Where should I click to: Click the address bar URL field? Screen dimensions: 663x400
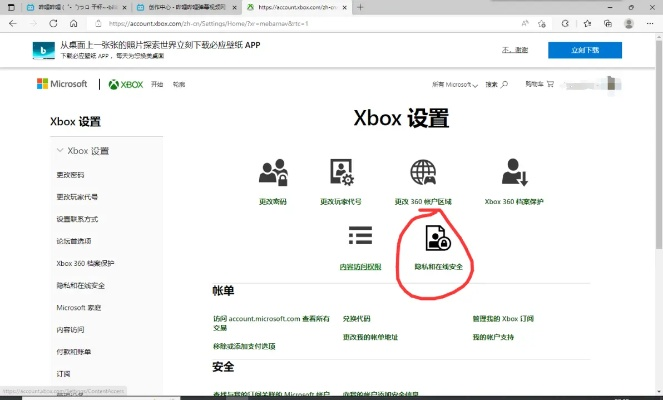[x=304, y=24]
